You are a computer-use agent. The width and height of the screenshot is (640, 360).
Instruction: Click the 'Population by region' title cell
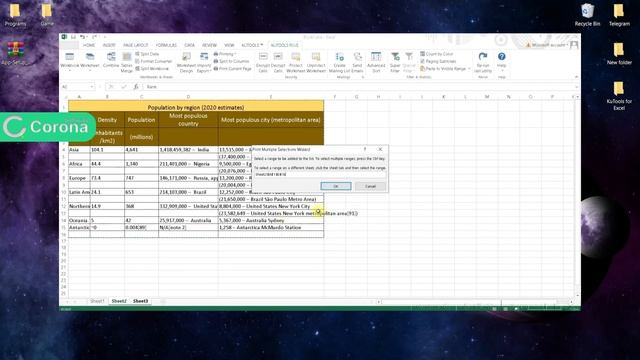click(x=196, y=107)
